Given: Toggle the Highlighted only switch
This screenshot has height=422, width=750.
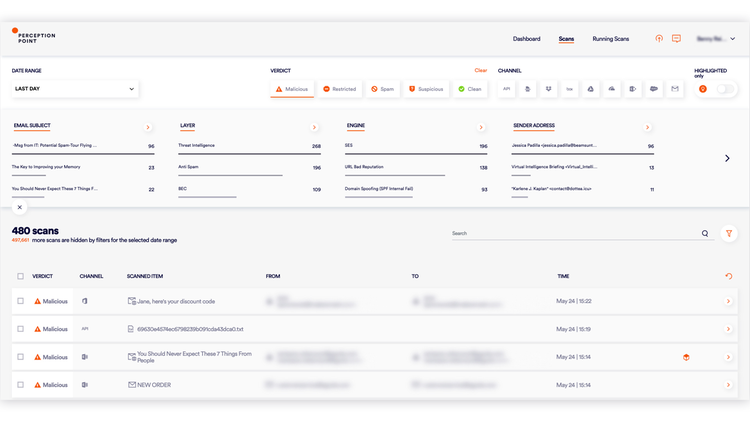Looking at the screenshot, I should click(x=725, y=89).
